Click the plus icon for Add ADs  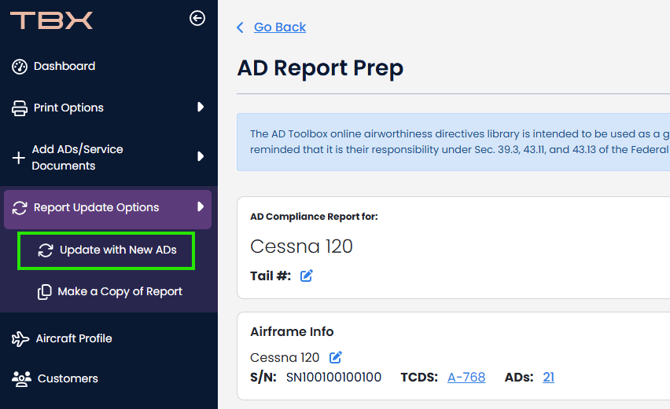click(x=18, y=158)
